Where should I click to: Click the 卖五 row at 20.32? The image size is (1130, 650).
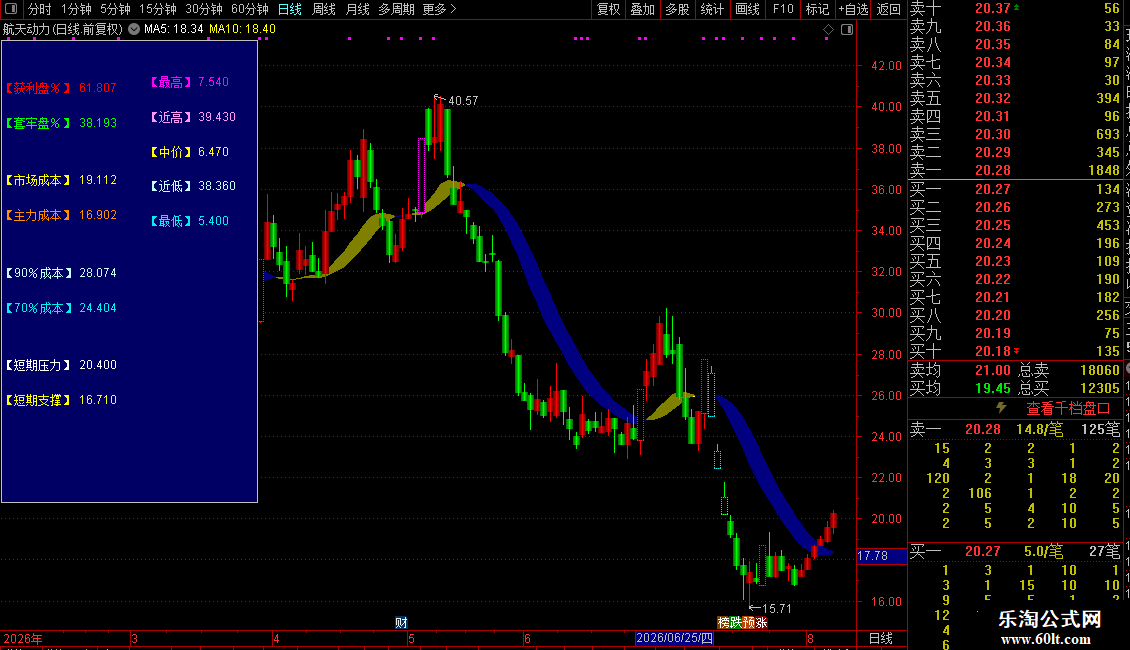(x=1015, y=99)
